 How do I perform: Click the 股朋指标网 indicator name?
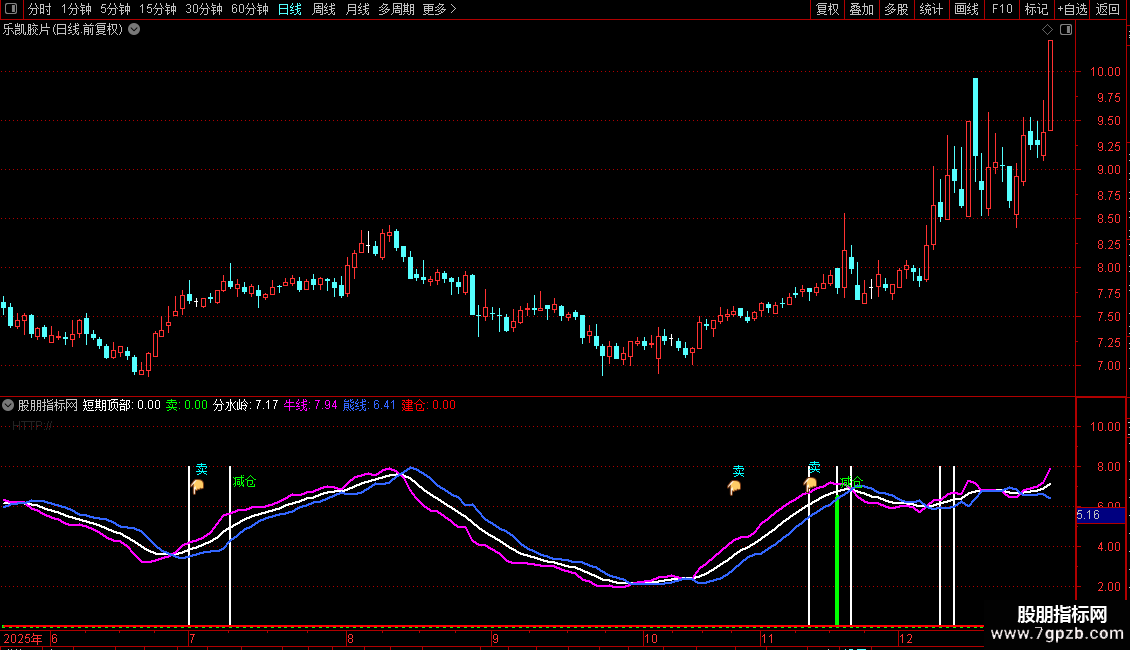[x=48, y=405]
